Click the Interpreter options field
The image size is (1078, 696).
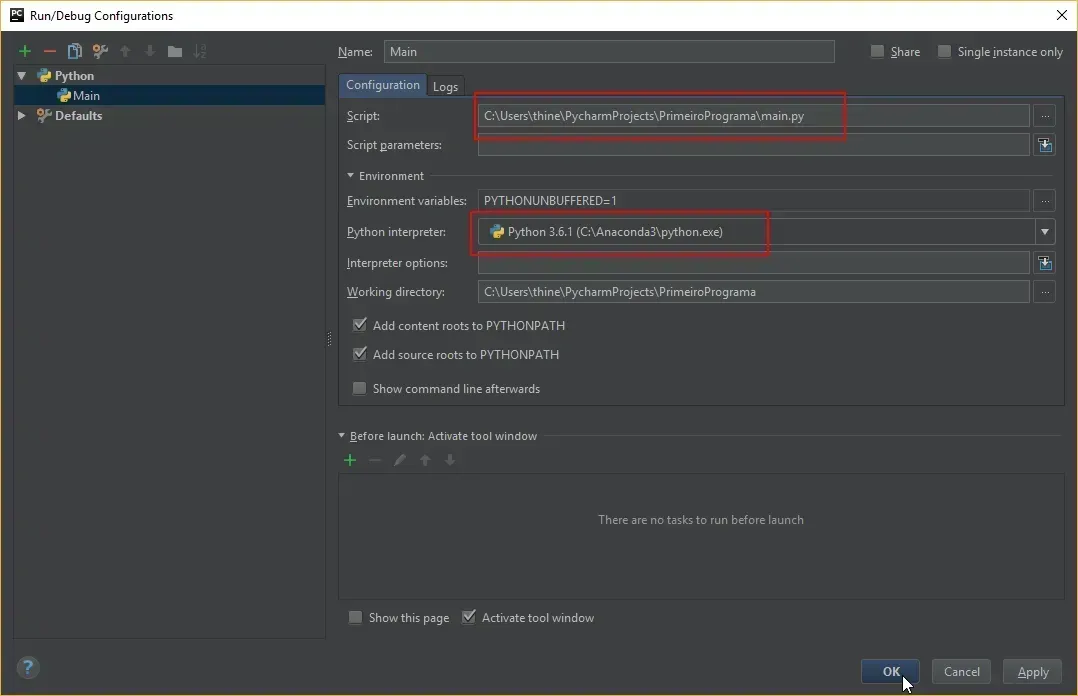[x=754, y=262]
